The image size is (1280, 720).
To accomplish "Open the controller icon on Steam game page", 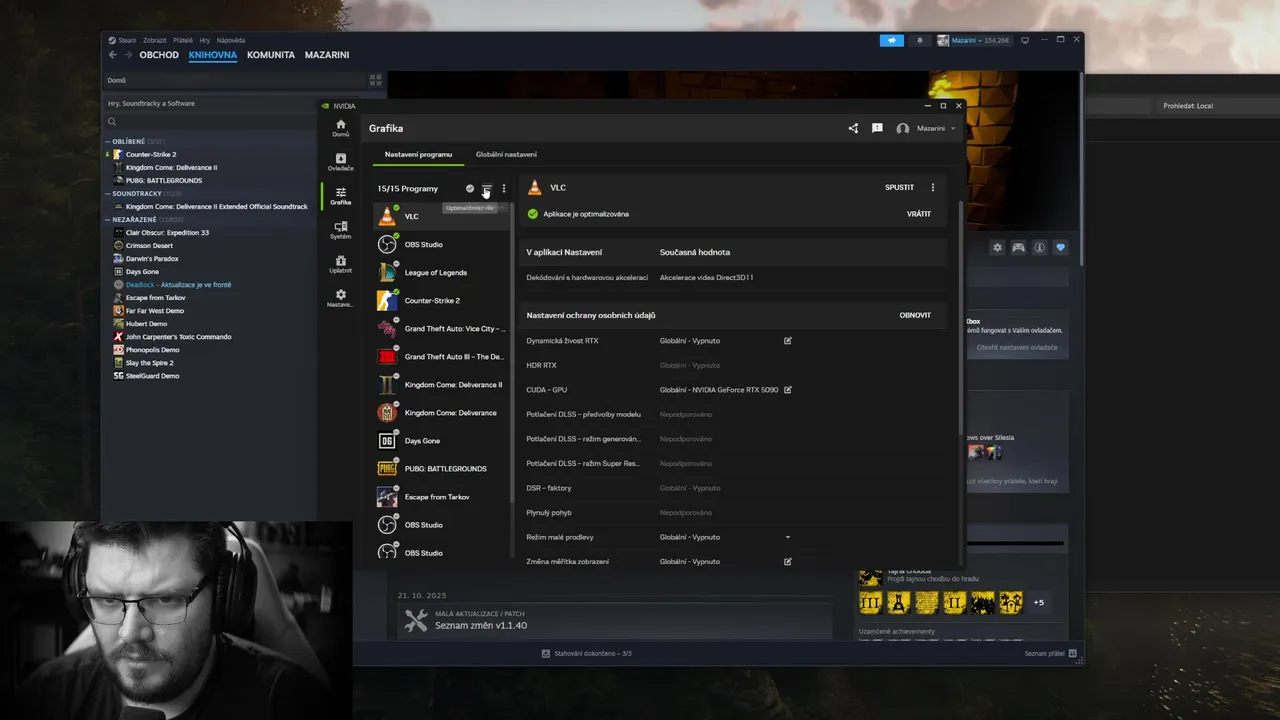I will (x=1018, y=247).
